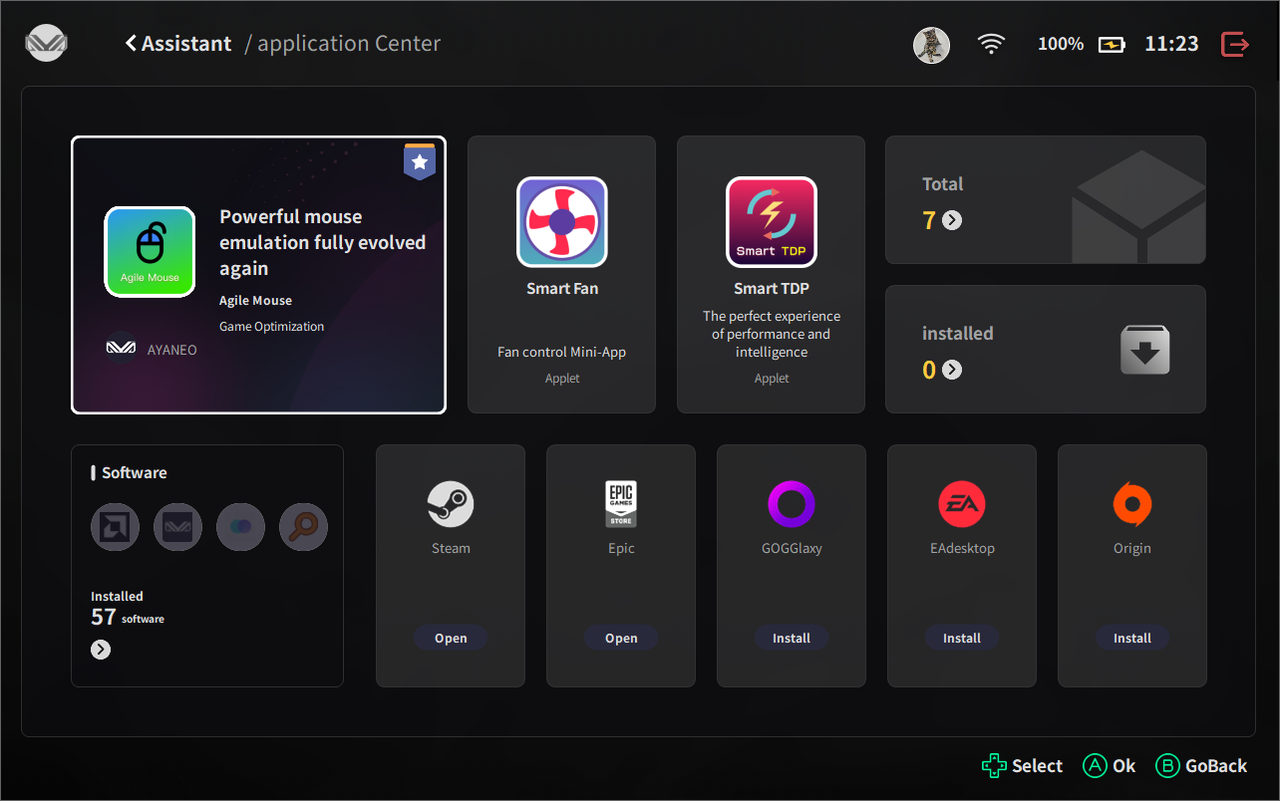Open the user avatar profile
The image size is (1280, 801).
pyautogui.click(x=932, y=45)
